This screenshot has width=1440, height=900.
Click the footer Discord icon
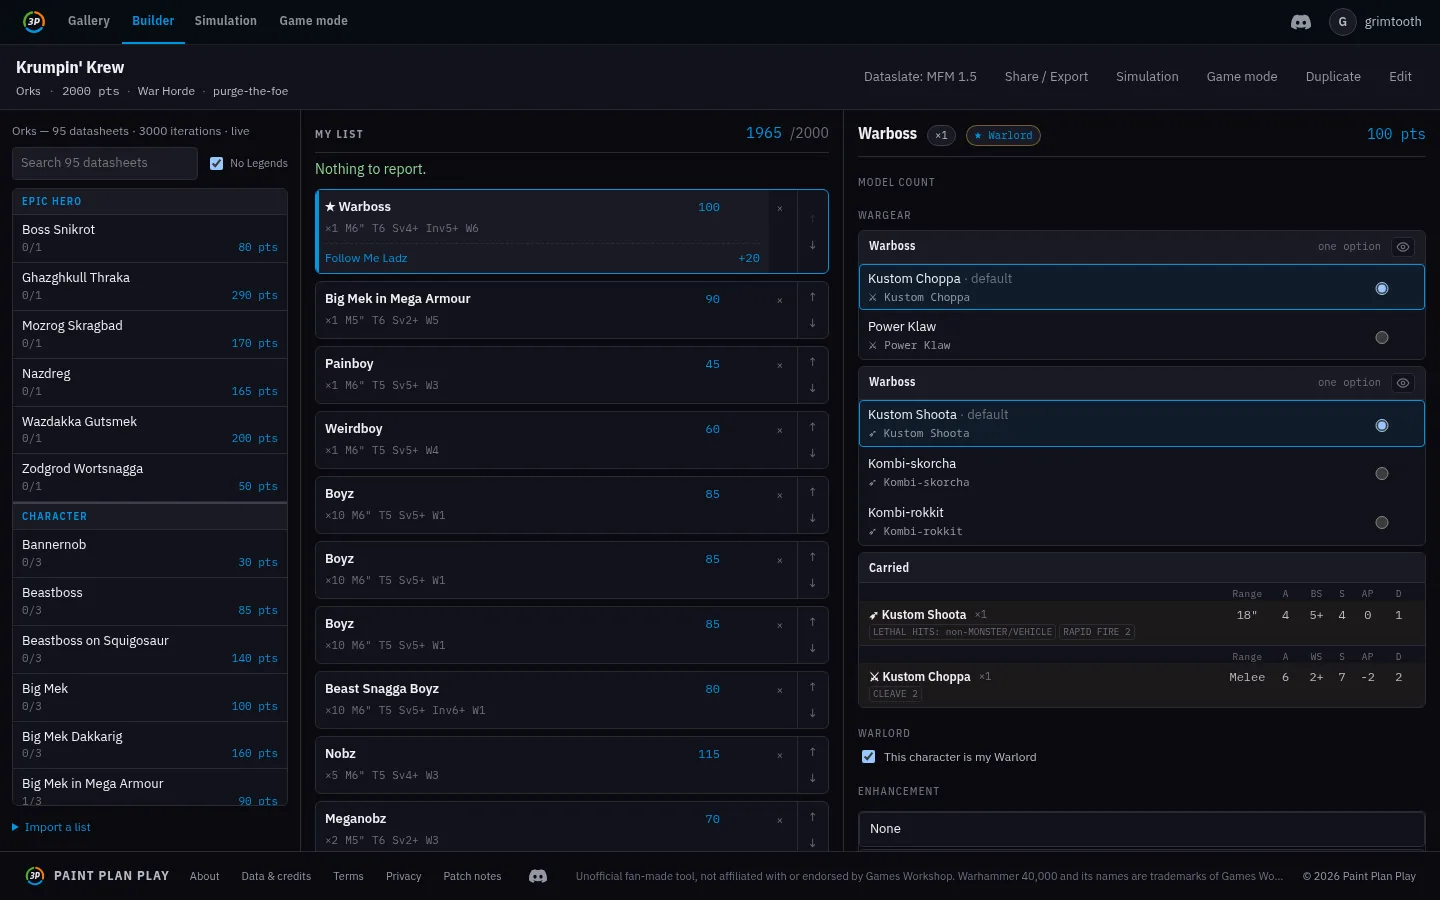pyautogui.click(x=538, y=876)
